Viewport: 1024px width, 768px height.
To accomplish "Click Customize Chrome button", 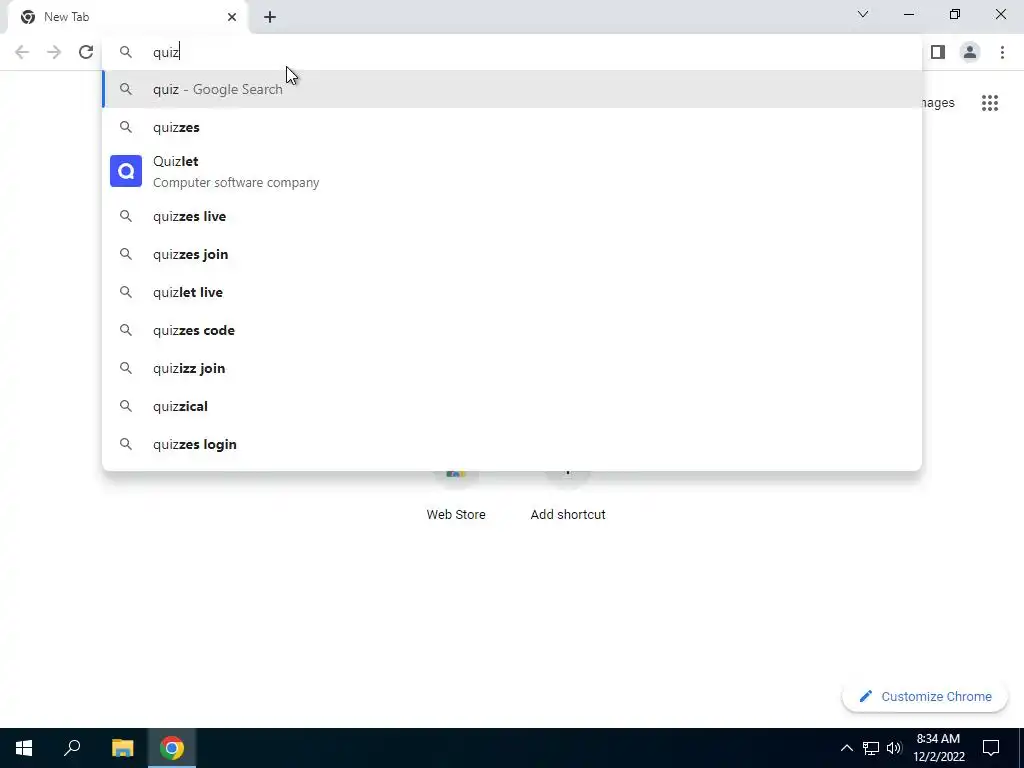I will coord(925,696).
